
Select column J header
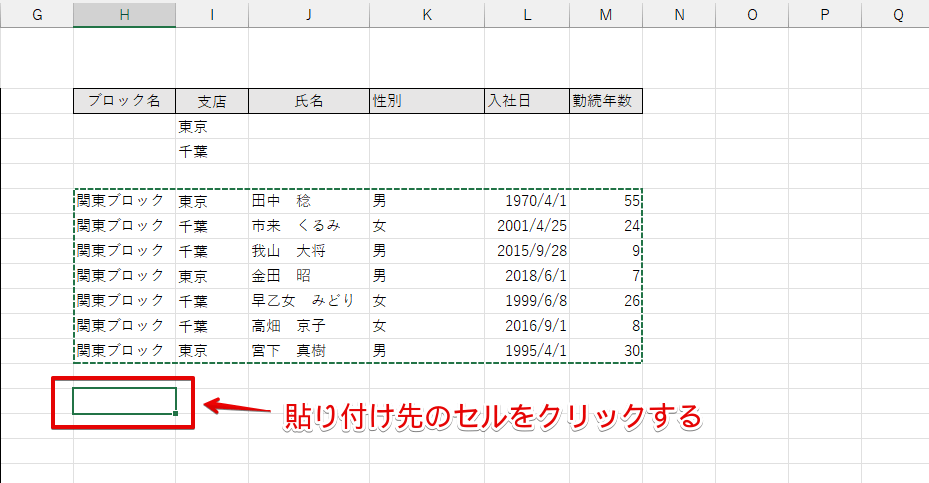pyautogui.click(x=308, y=14)
